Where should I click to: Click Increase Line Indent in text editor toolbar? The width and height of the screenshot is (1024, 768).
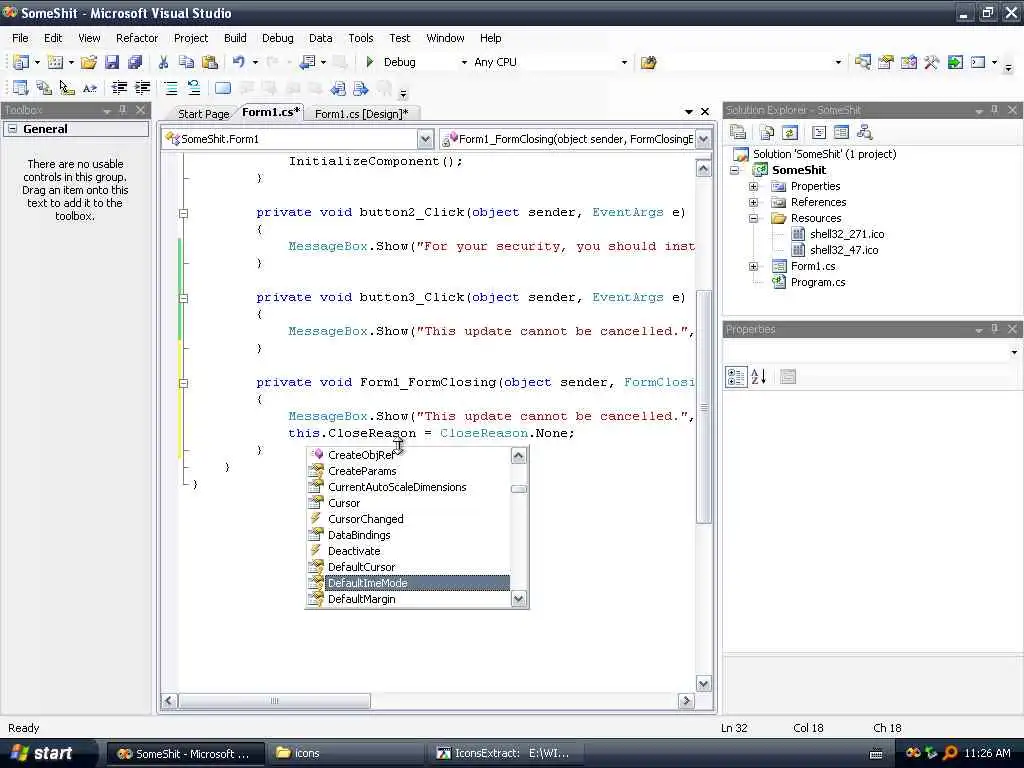pos(142,88)
